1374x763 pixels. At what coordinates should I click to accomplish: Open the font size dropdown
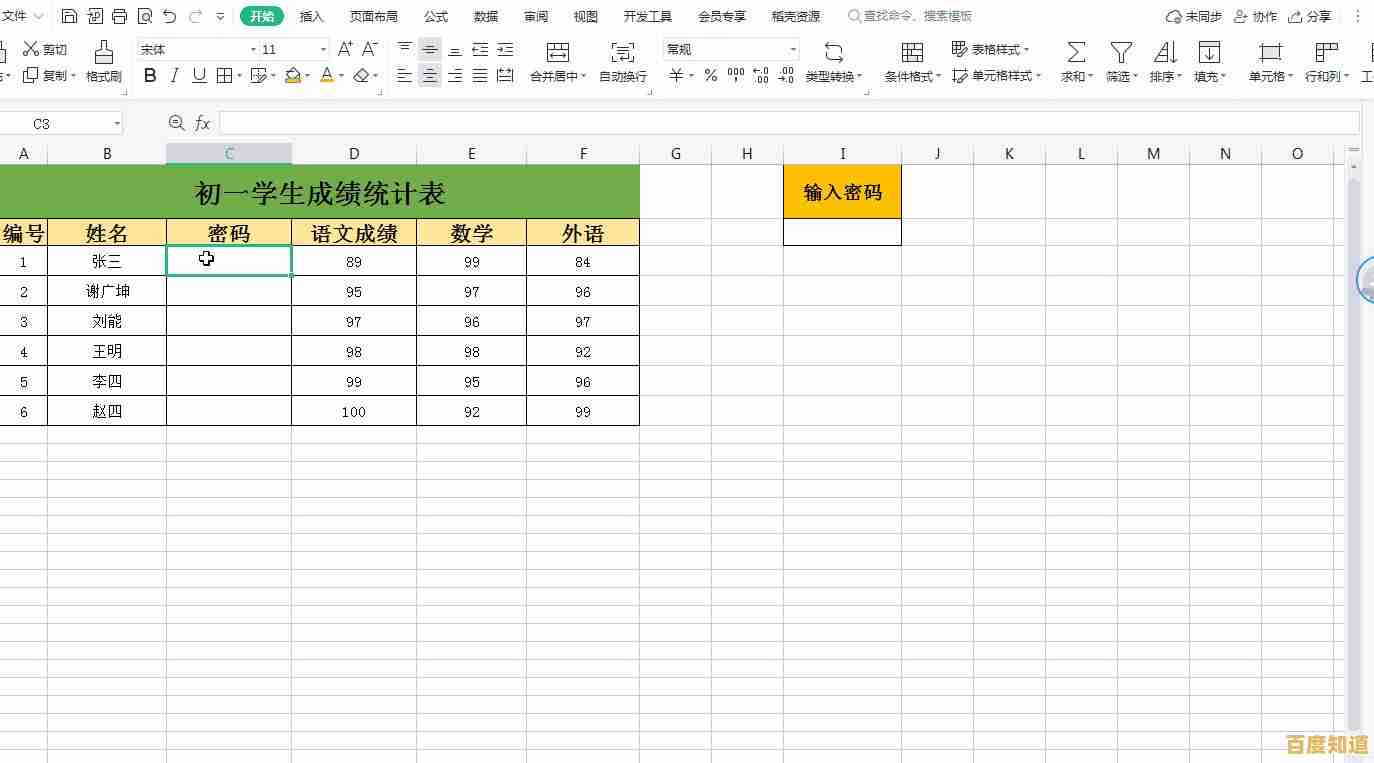322,48
